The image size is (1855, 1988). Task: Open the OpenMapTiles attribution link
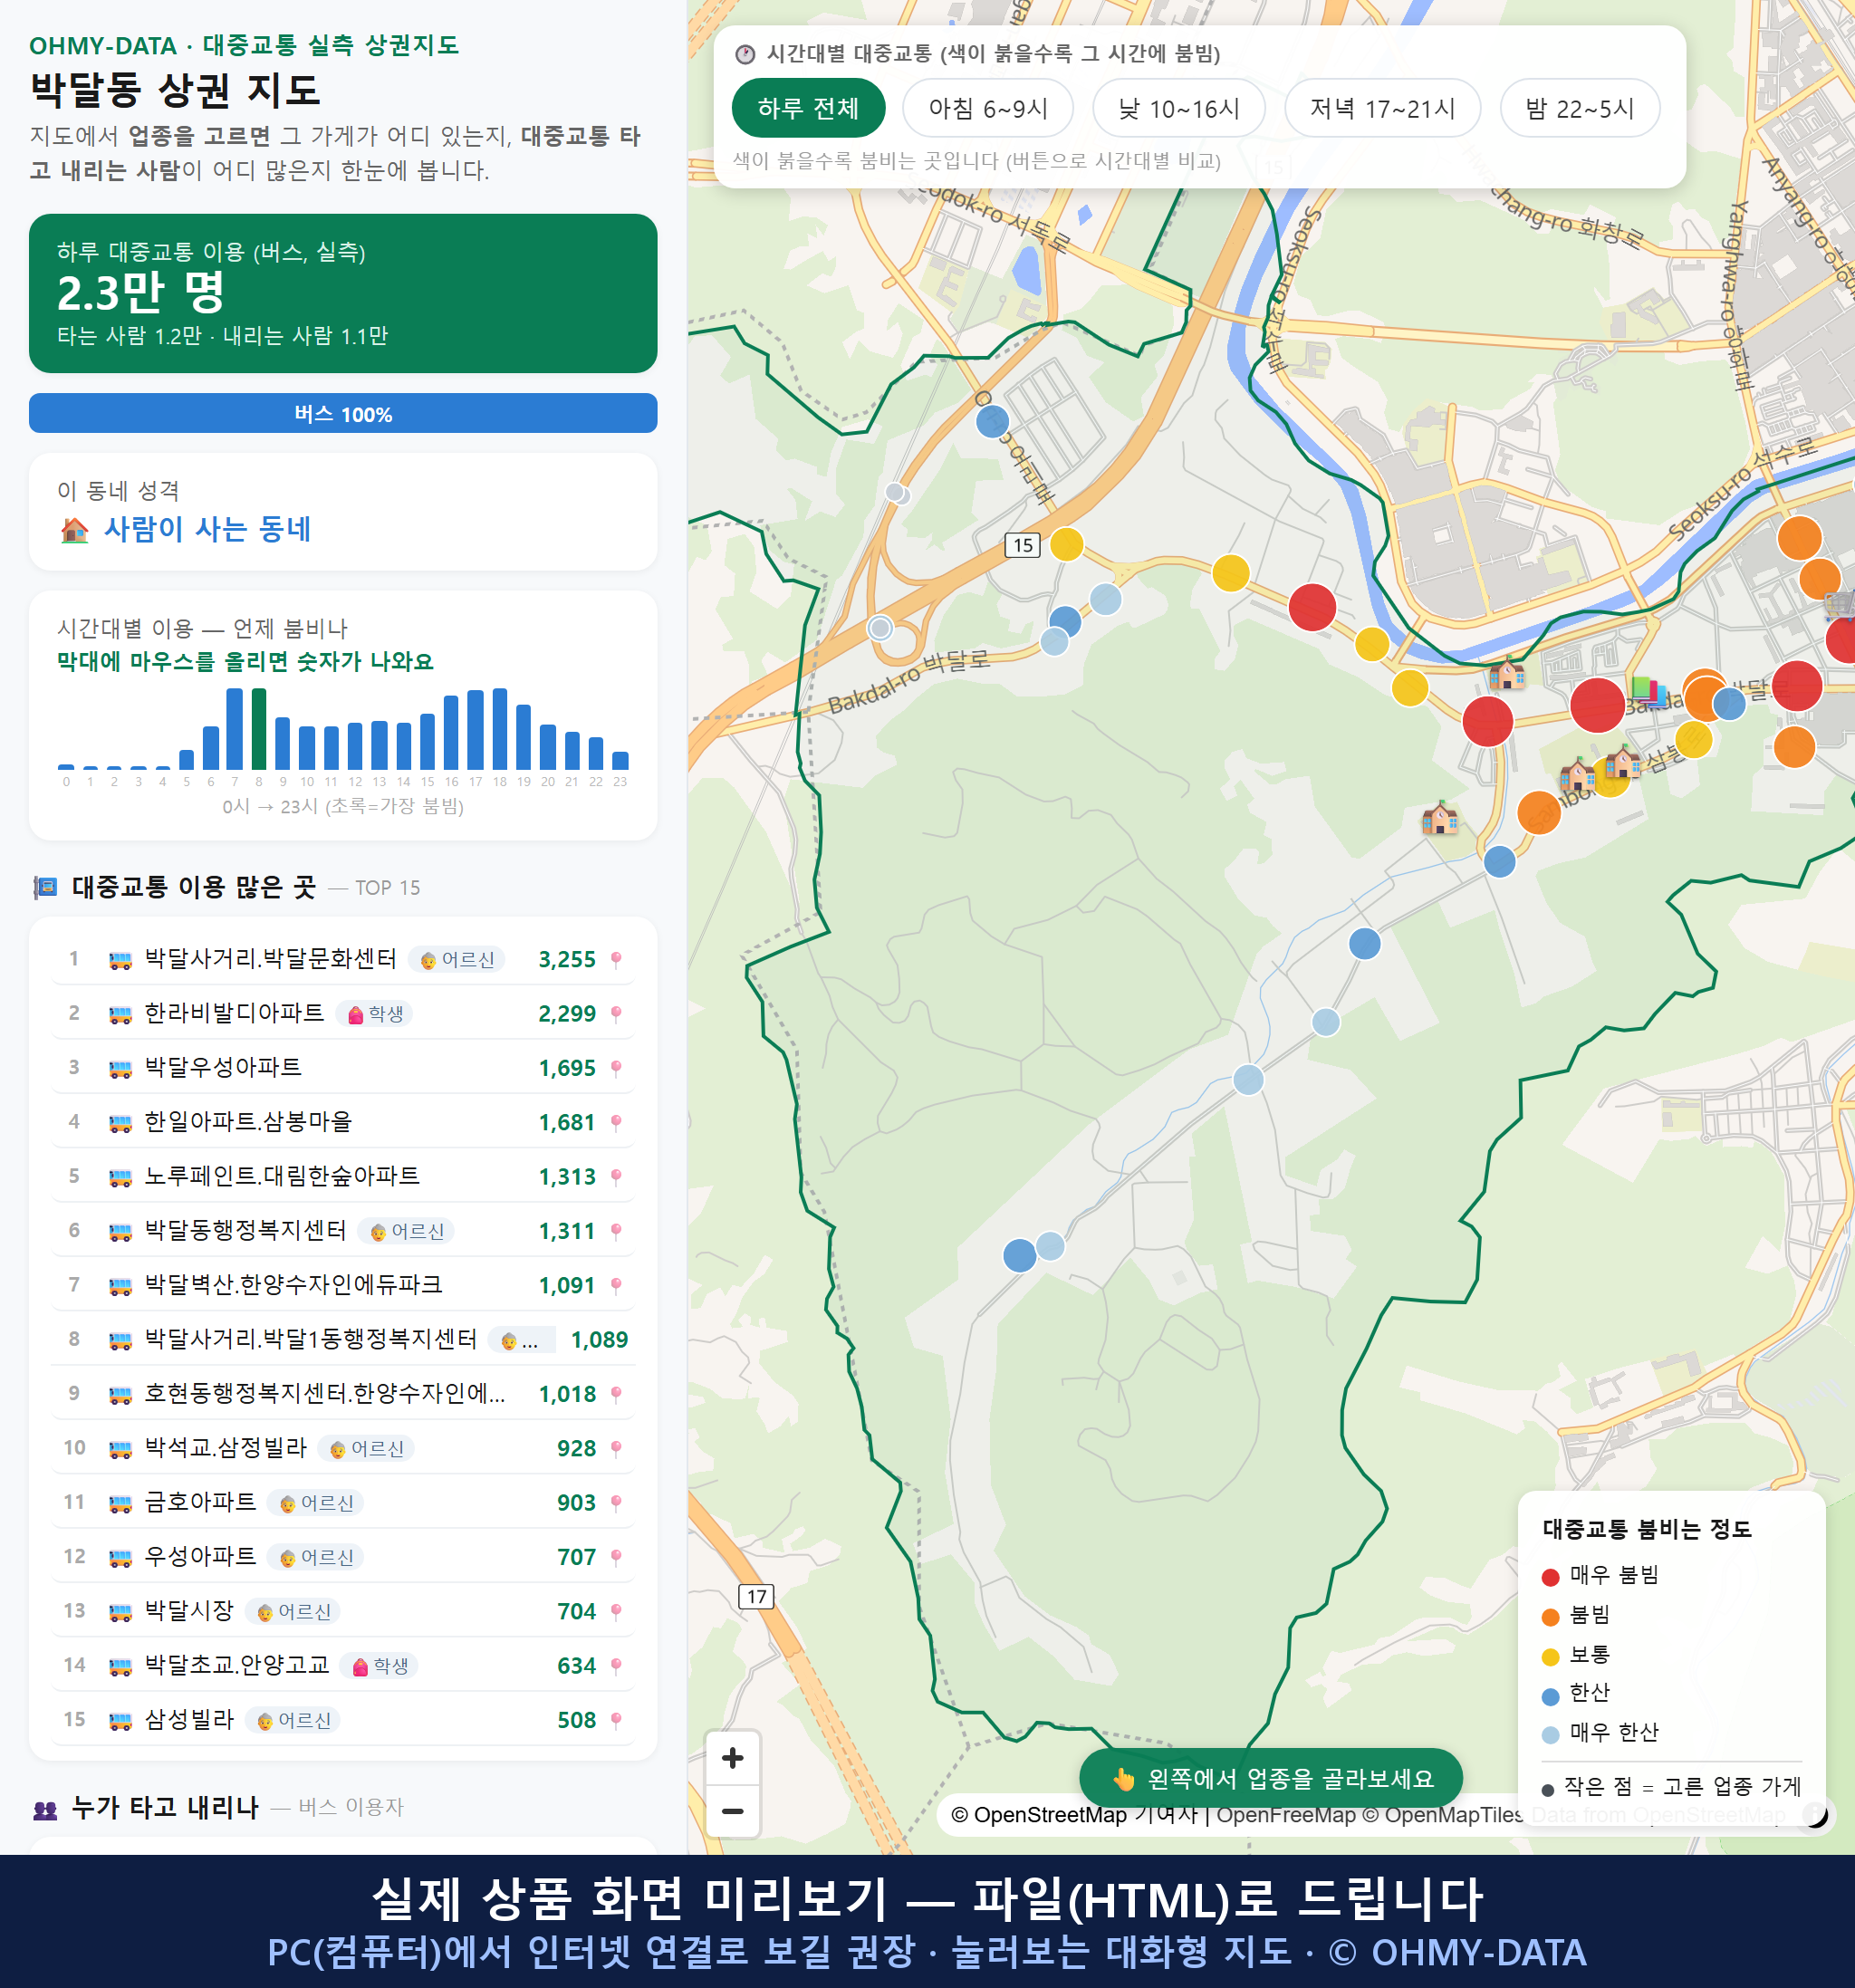1443,1814
